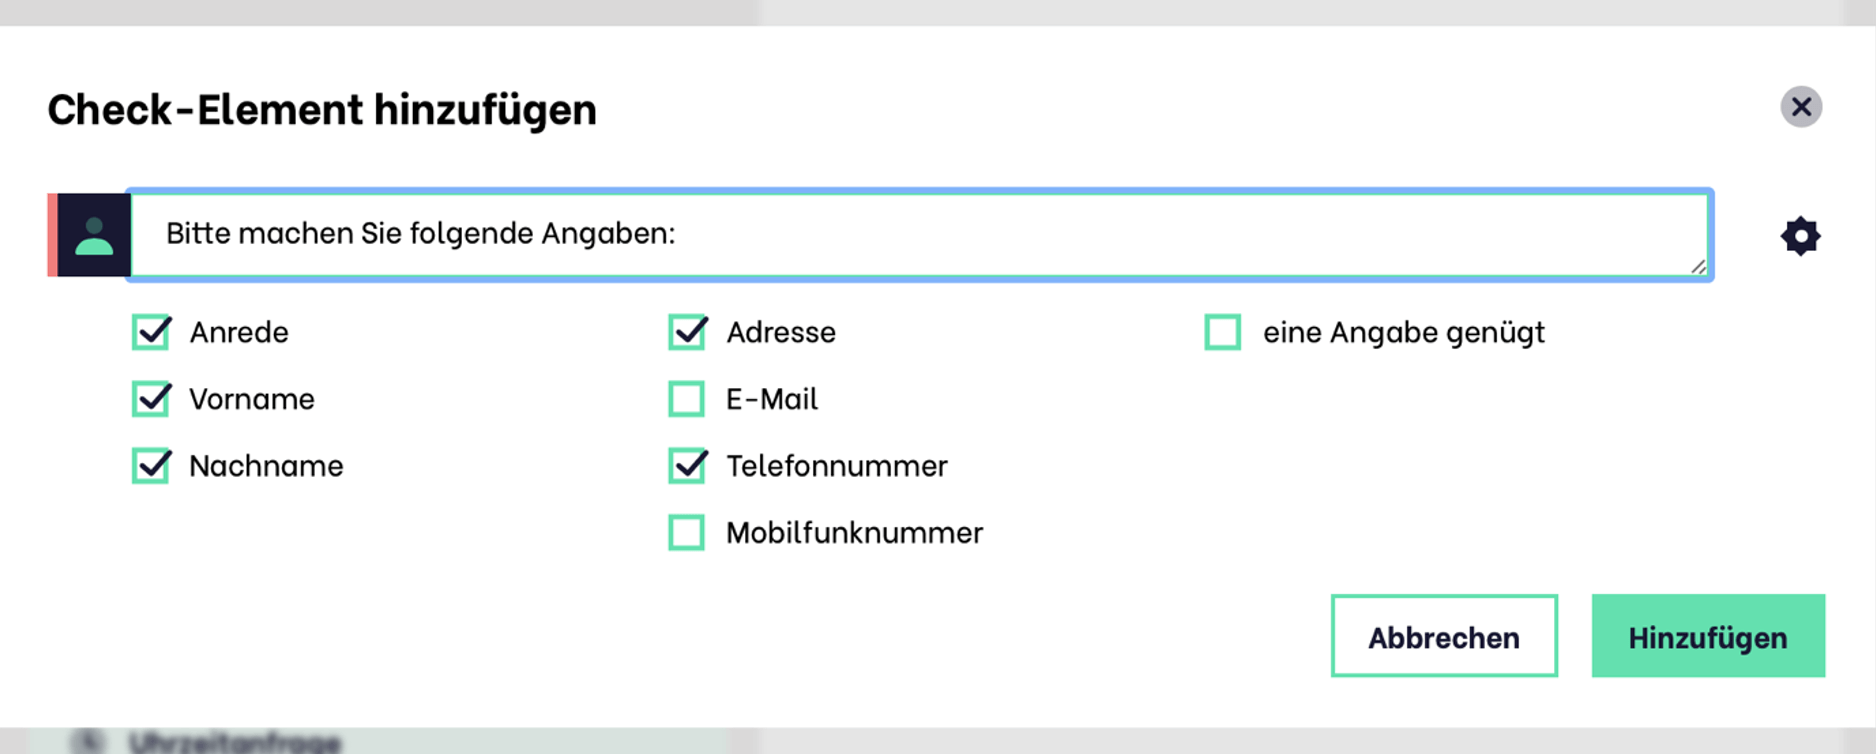Close the Check-Element dialog with X

tap(1801, 106)
